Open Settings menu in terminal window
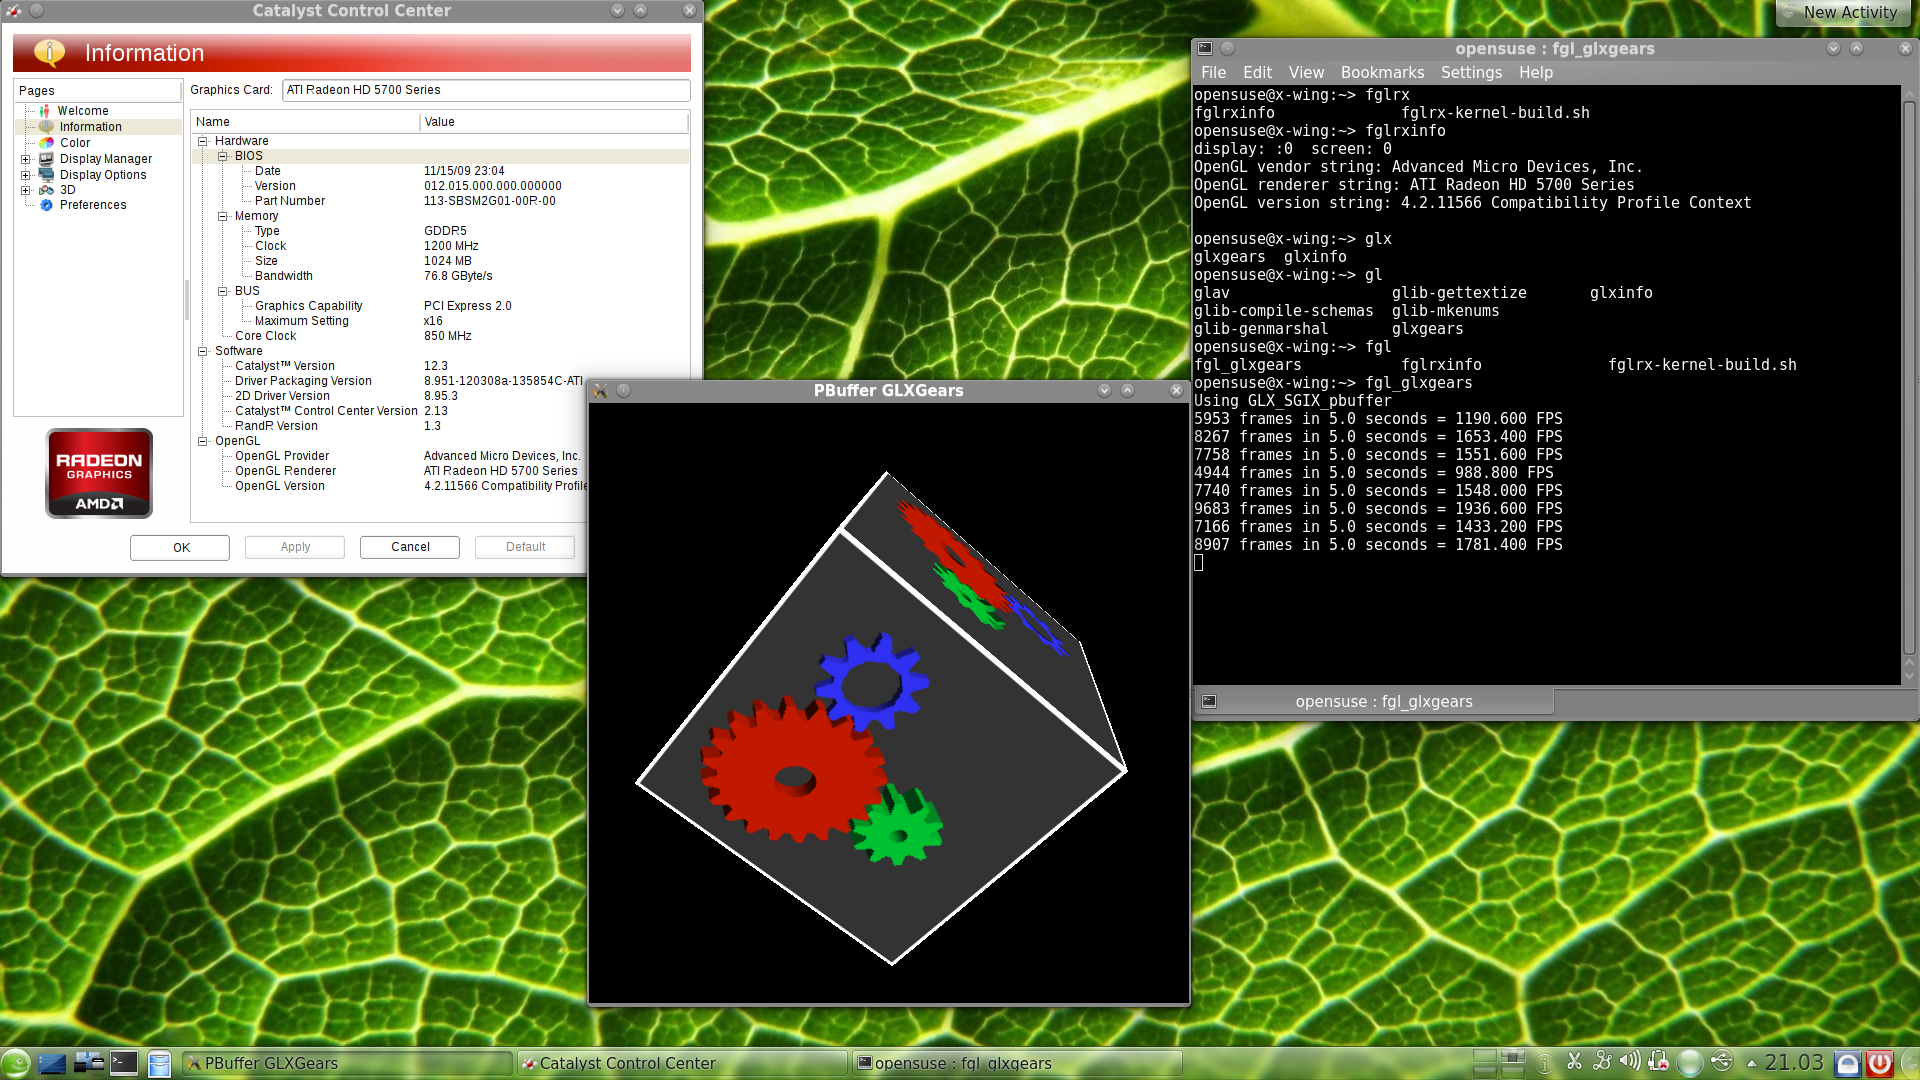The width and height of the screenshot is (1920, 1080). point(1471,73)
